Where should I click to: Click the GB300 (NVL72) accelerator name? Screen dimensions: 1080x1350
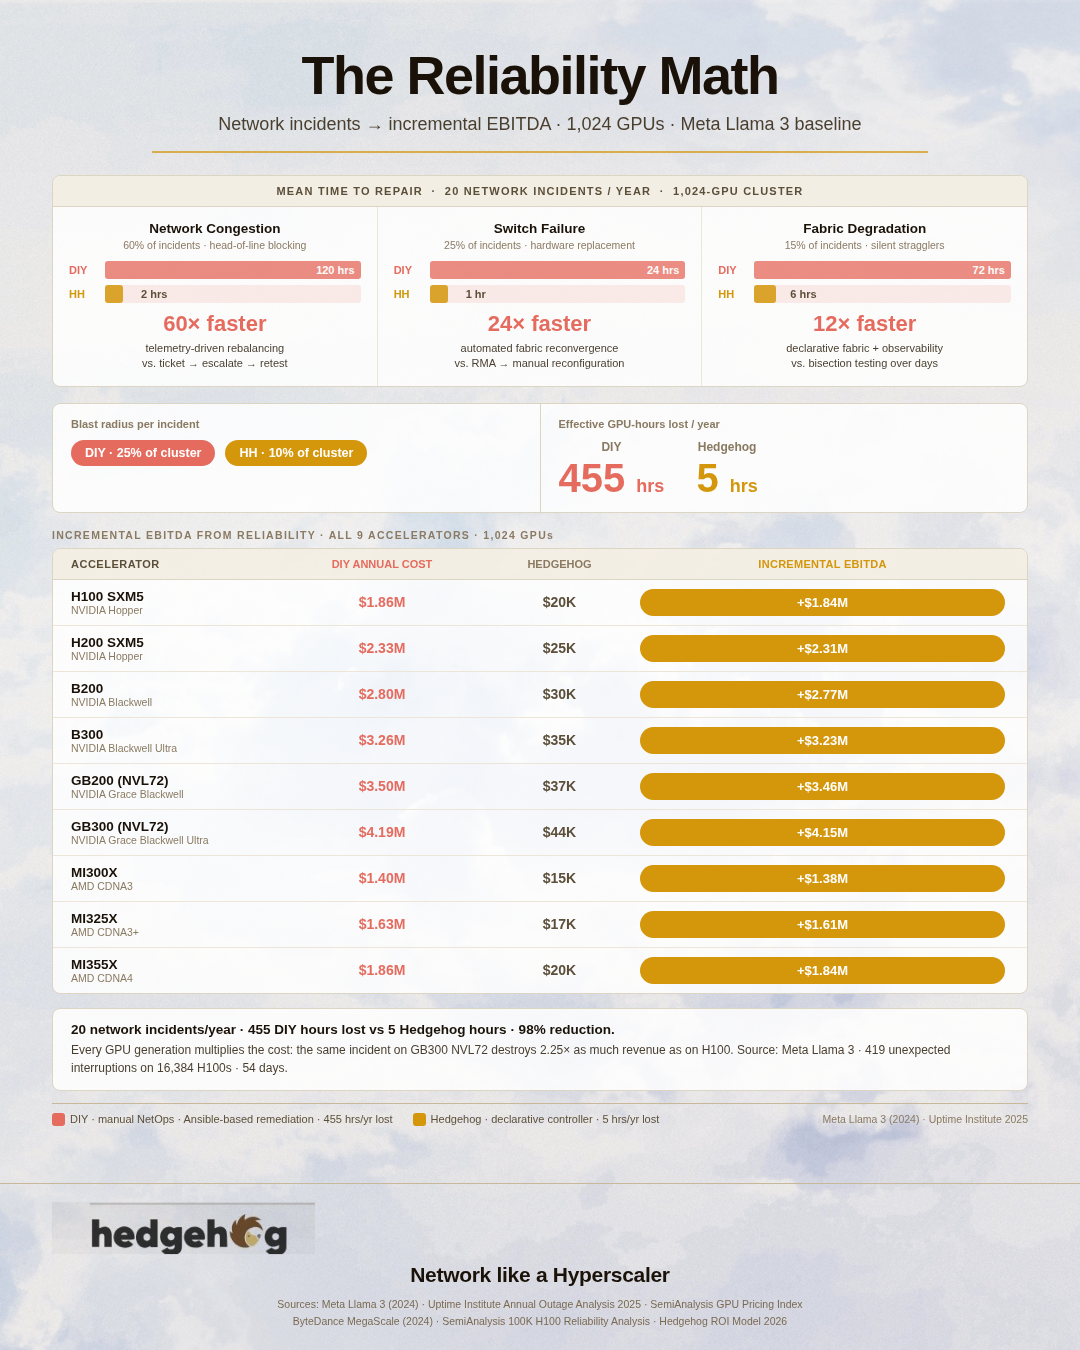120,827
